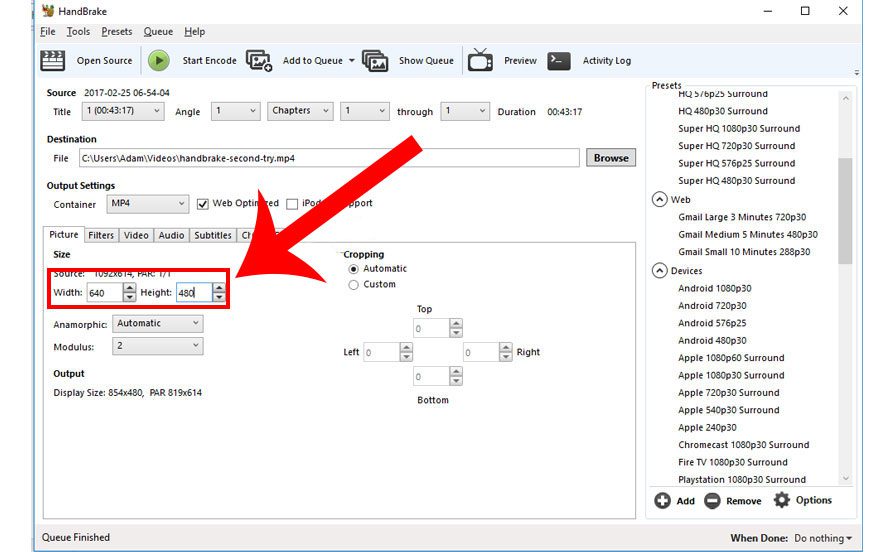Open the Queue menu
880x552 pixels.
[158, 31]
